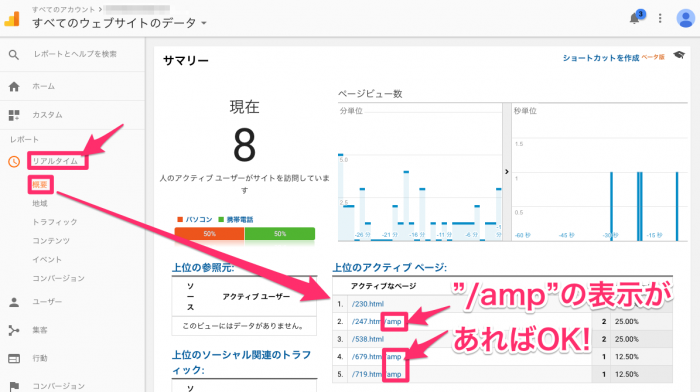700x392 pixels.
Task: Open the three-dot more options menu
Action: click(x=660, y=18)
